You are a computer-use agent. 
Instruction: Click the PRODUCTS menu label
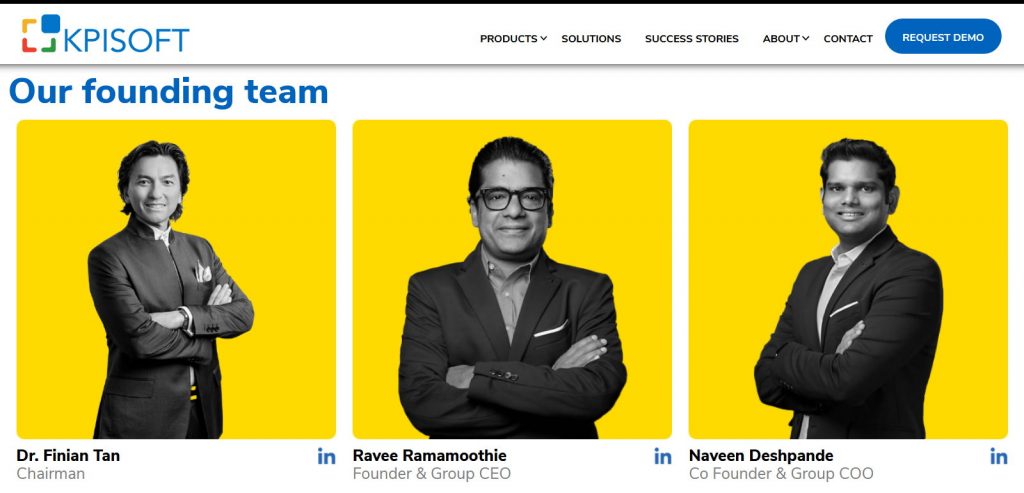(x=508, y=39)
